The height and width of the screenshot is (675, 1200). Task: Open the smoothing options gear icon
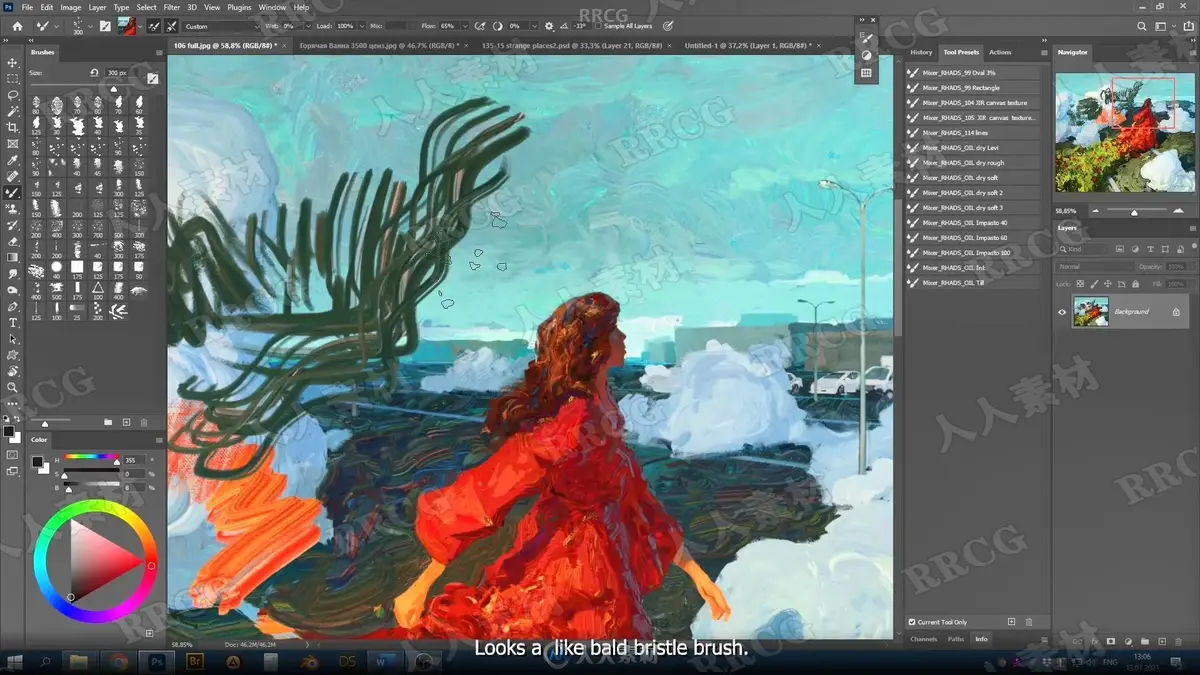tap(549, 26)
